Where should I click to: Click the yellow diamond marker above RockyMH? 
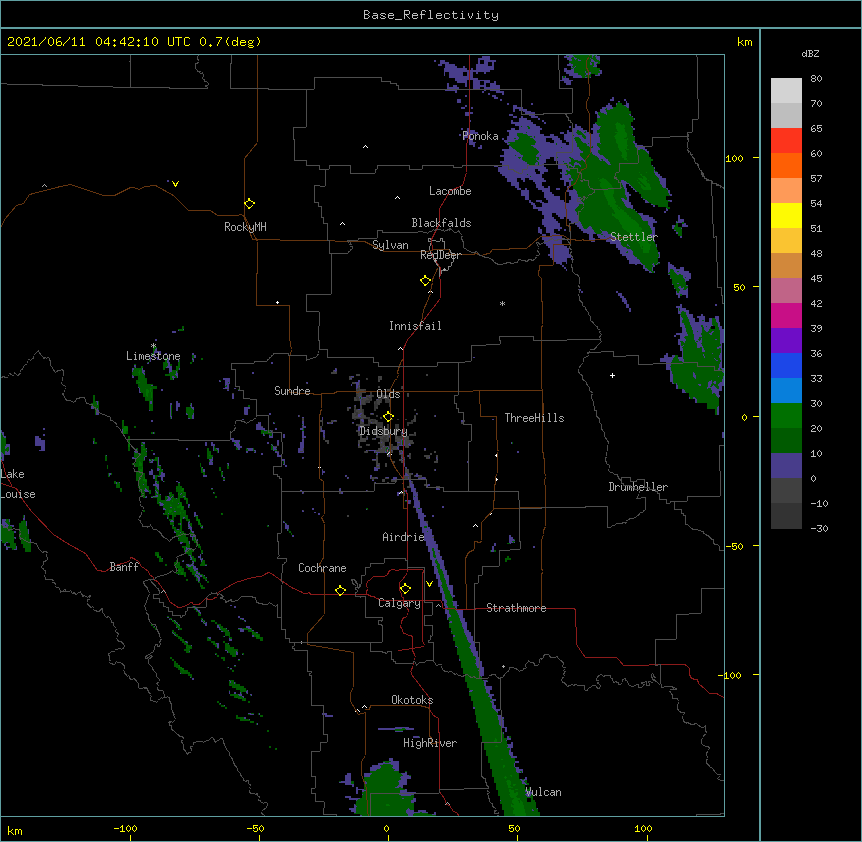[249, 204]
